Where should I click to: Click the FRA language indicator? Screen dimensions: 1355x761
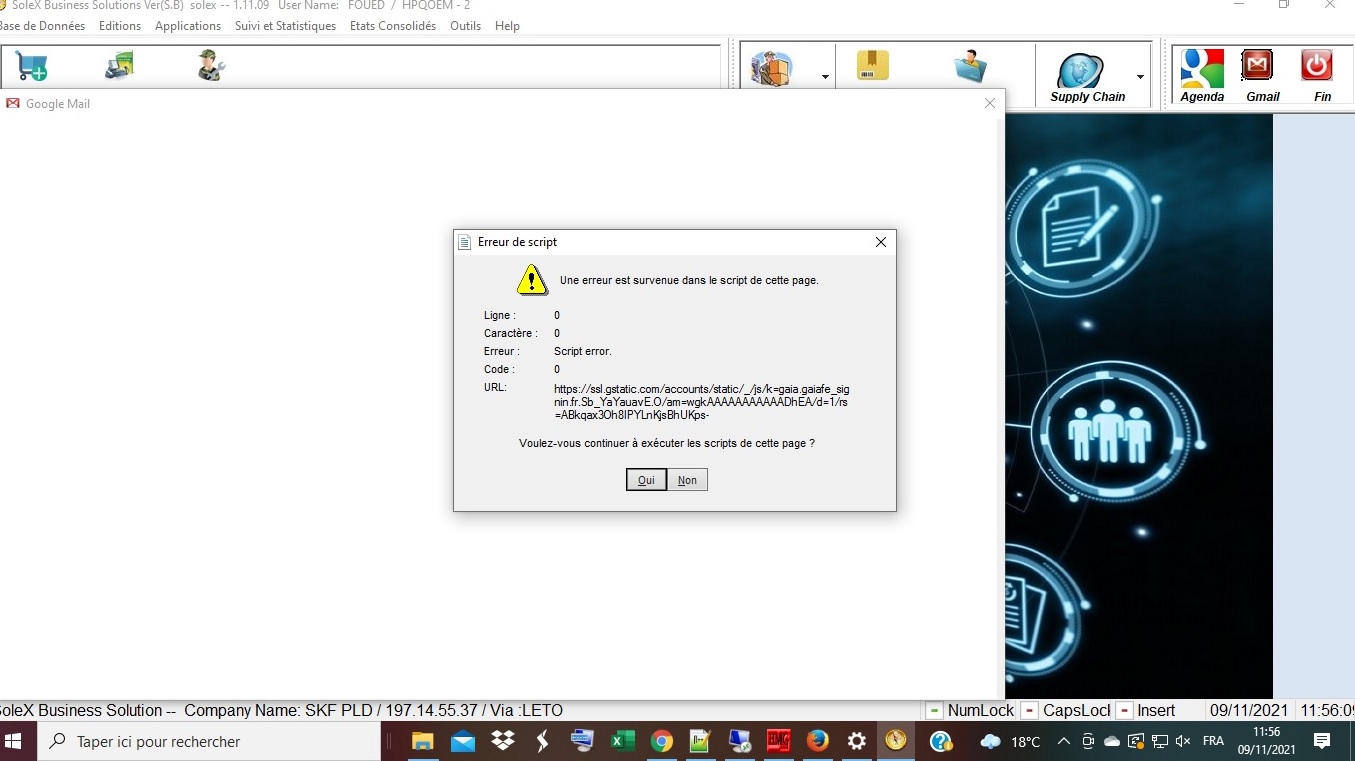tap(1213, 741)
